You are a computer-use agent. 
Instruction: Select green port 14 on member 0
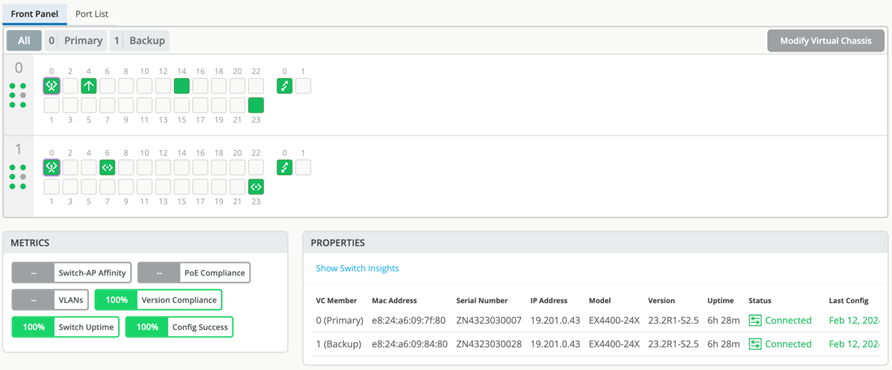tap(181, 86)
